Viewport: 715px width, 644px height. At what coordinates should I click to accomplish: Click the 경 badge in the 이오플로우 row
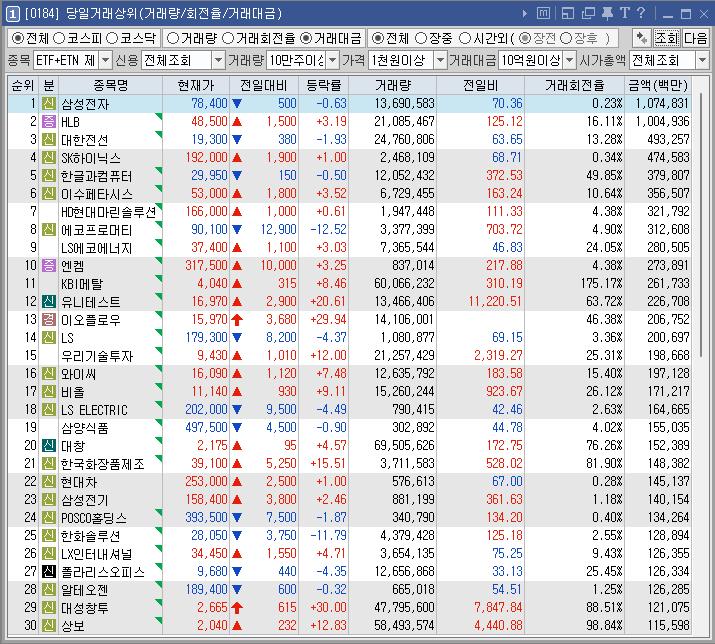pos(49,319)
